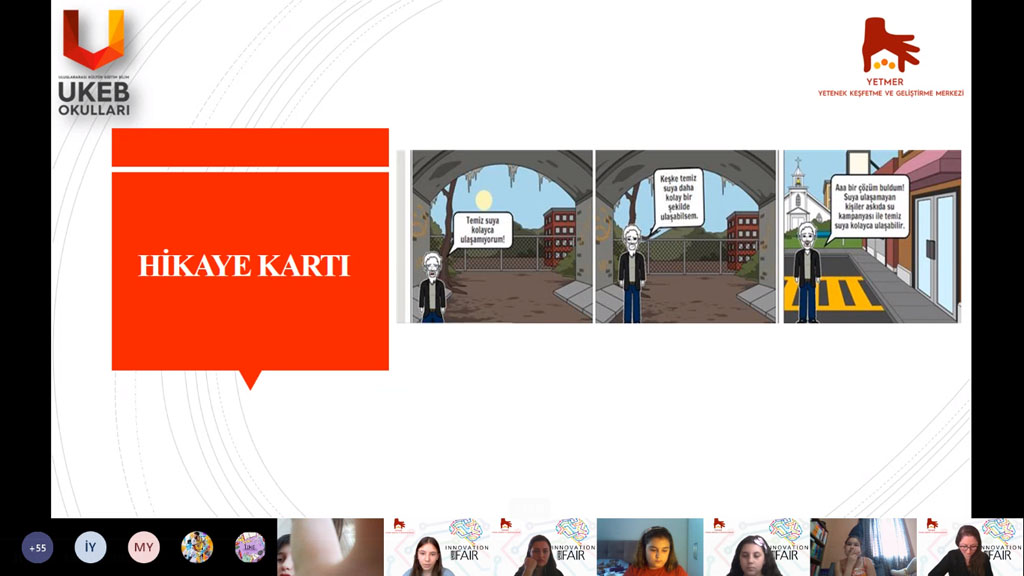Select the MY participant avatar
This screenshot has height=576, width=1024.
pyautogui.click(x=144, y=547)
